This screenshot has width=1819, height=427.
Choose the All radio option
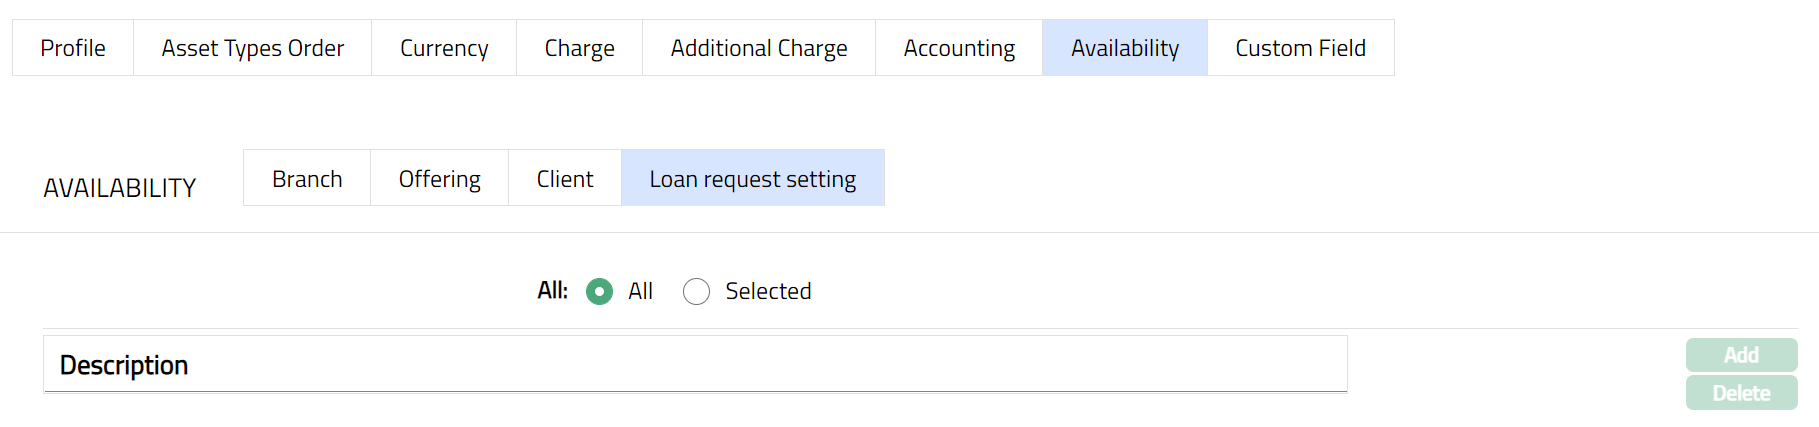click(599, 292)
